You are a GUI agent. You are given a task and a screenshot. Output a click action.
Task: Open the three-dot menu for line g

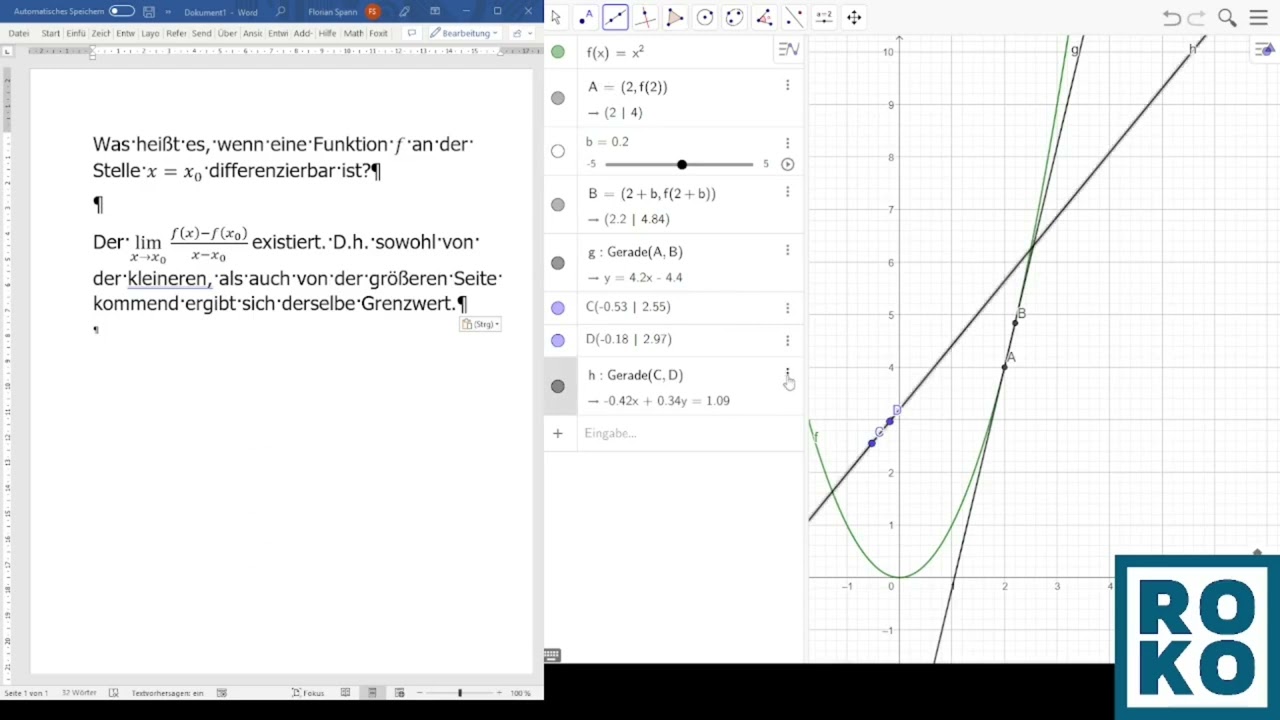787,250
